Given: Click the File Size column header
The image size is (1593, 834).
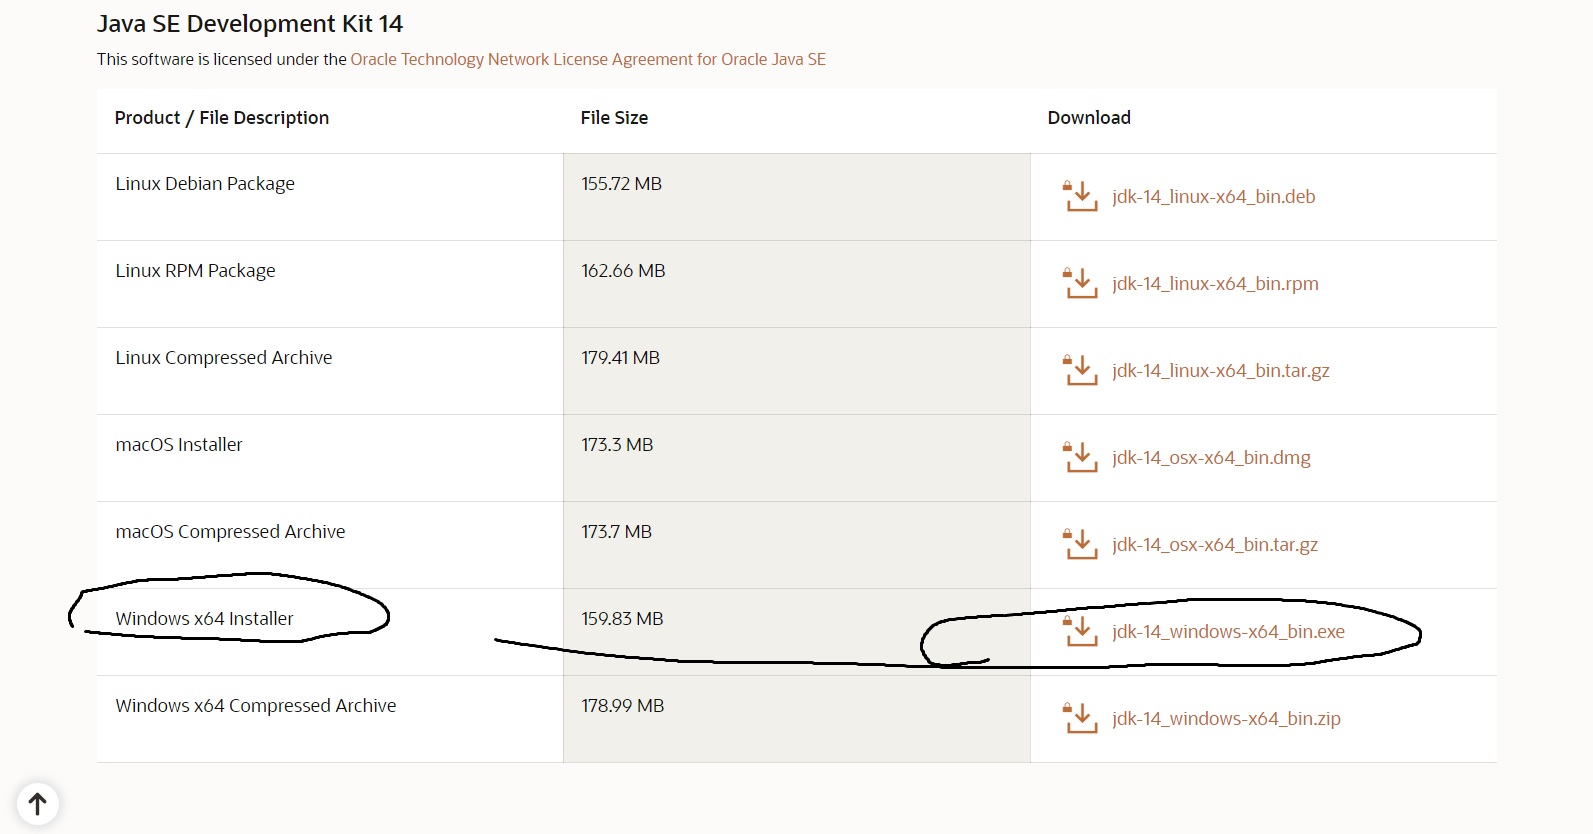Looking at the screenshot, I should (614, 118).
